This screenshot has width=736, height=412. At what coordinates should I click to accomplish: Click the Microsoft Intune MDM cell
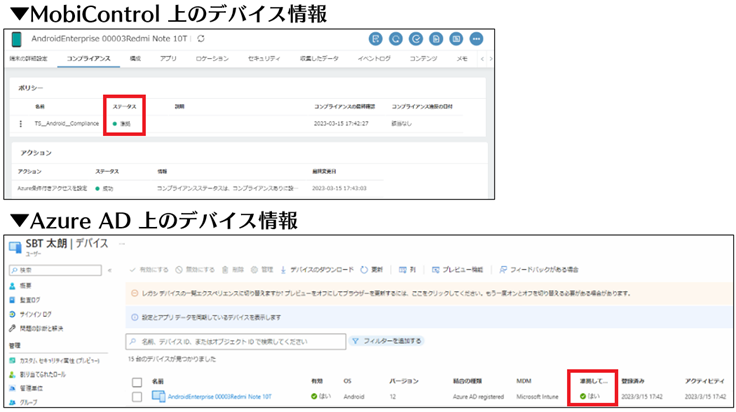(x=537, y=397)
